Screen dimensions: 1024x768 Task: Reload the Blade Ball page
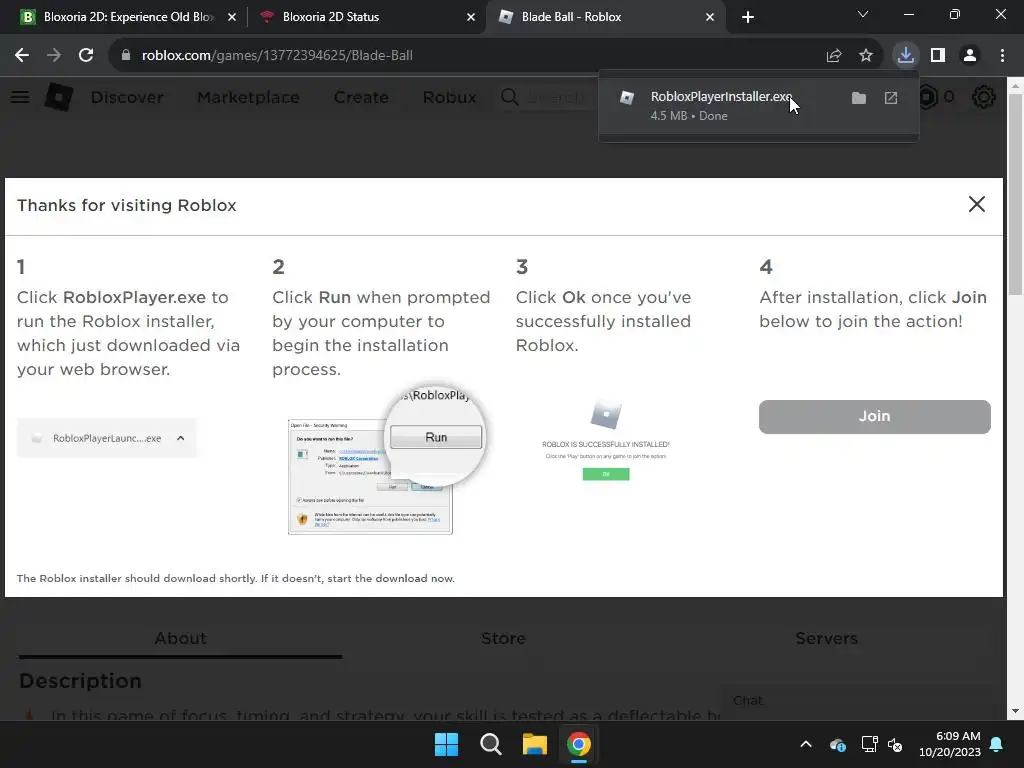point(86,56)
